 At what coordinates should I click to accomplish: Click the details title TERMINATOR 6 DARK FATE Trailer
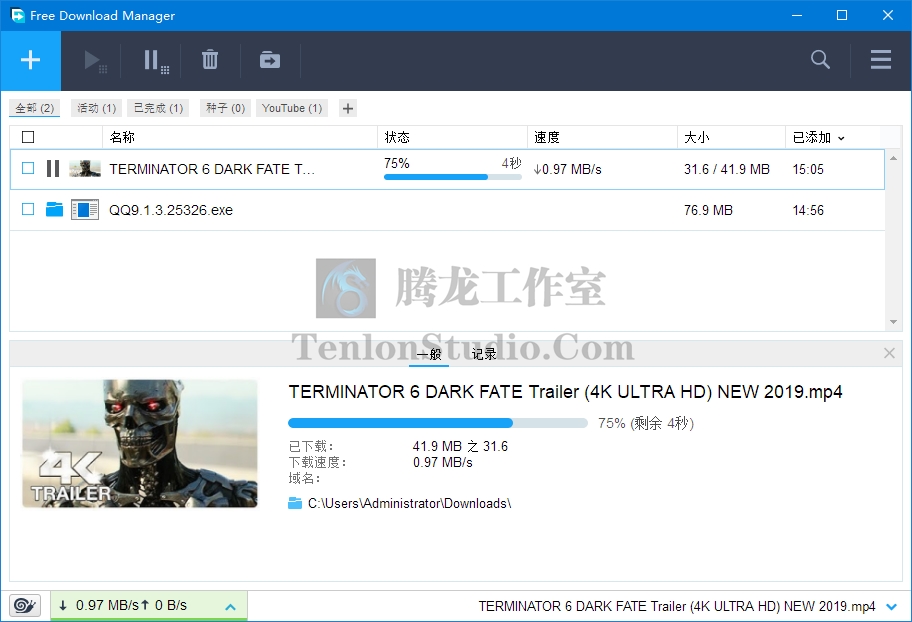[565, 392]
